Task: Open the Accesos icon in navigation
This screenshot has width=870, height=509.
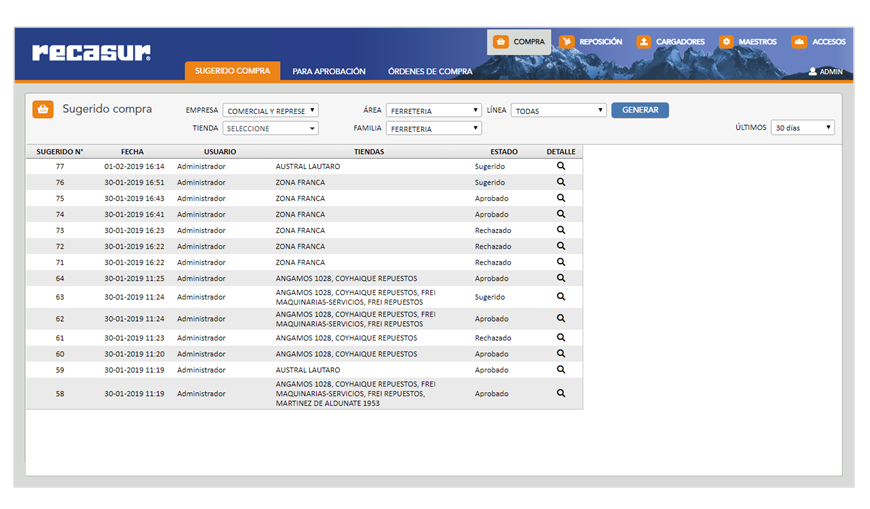Action: [799, 42]
